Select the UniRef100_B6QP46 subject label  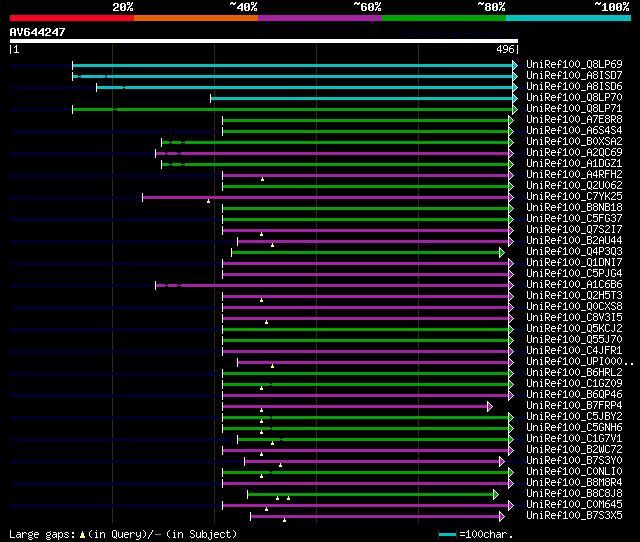574,395
